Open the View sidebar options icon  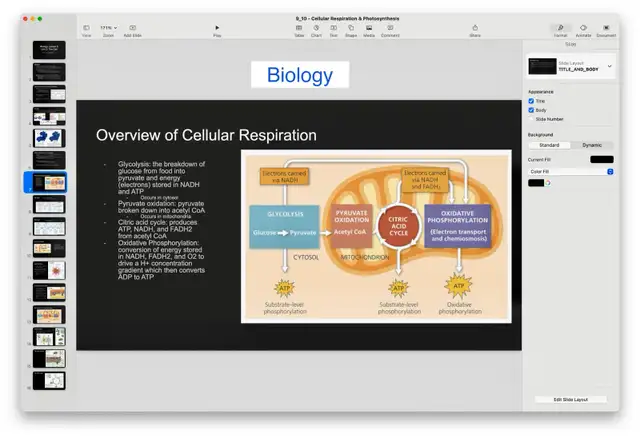(87, 28)
